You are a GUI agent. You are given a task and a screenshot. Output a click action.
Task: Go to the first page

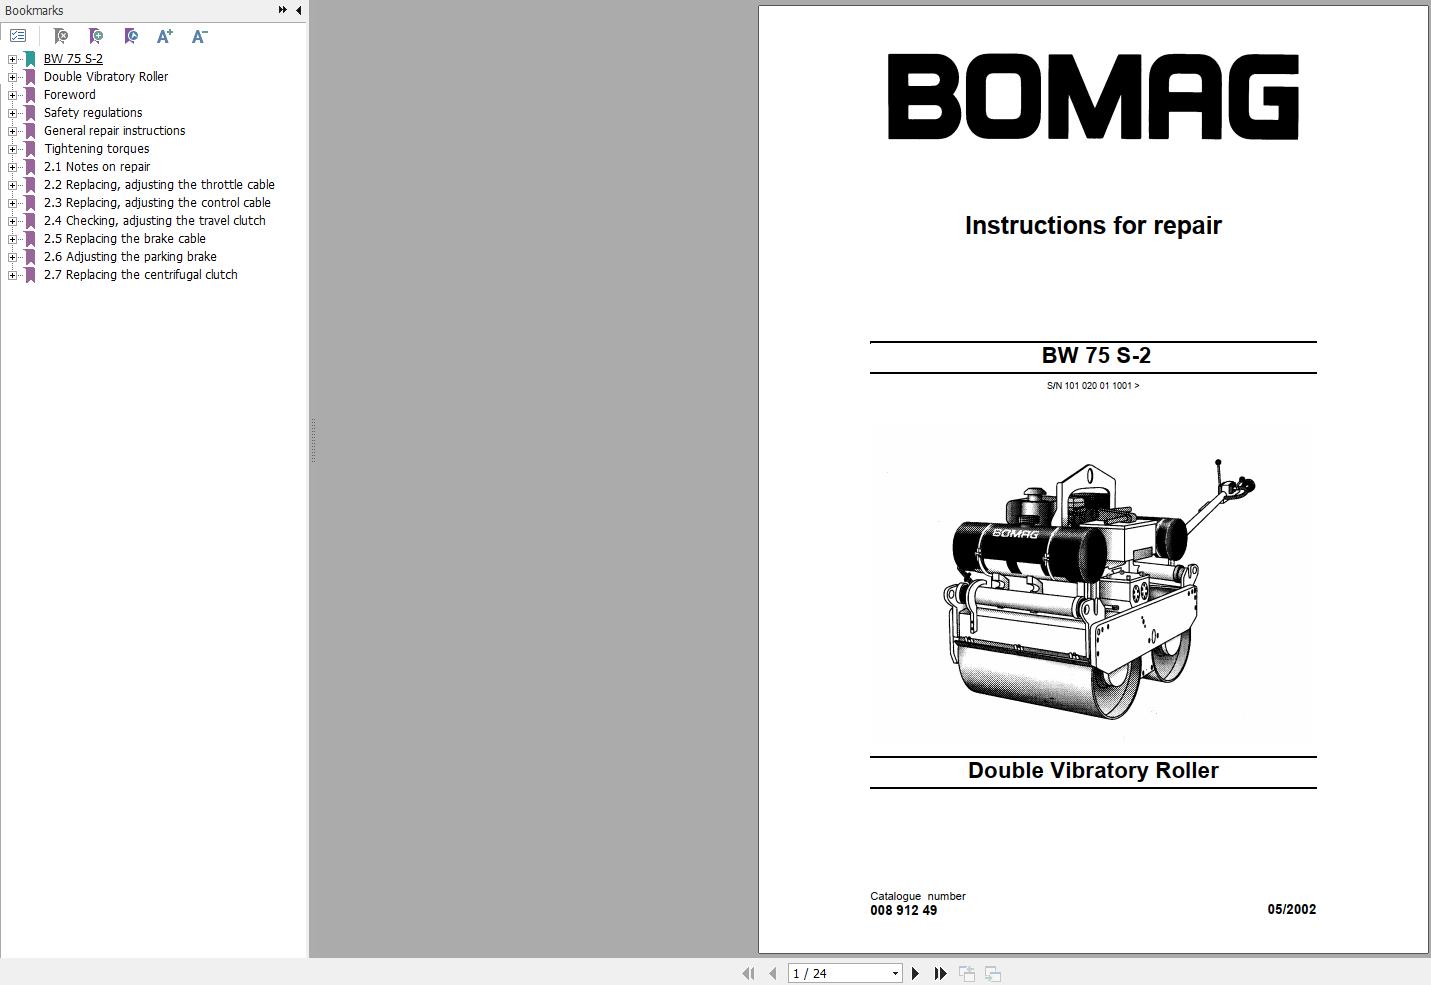pos(748,973)
